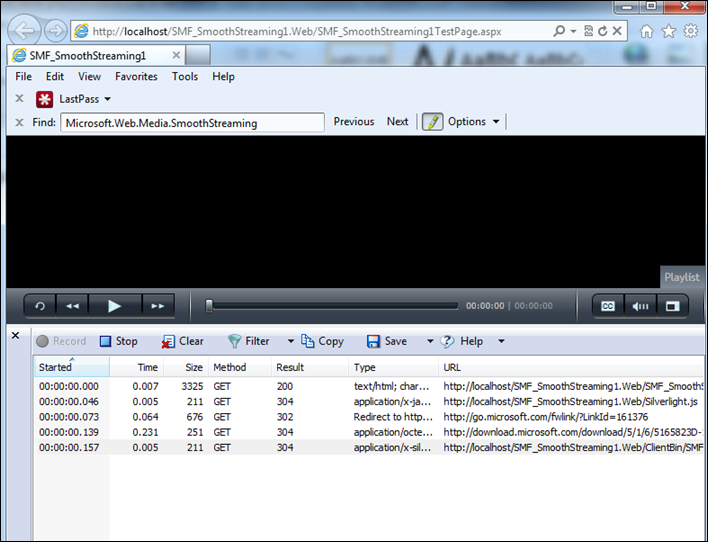Select the download.microsoft.com request URL
This screenshot has width=708, height=542.
point(573,432)
